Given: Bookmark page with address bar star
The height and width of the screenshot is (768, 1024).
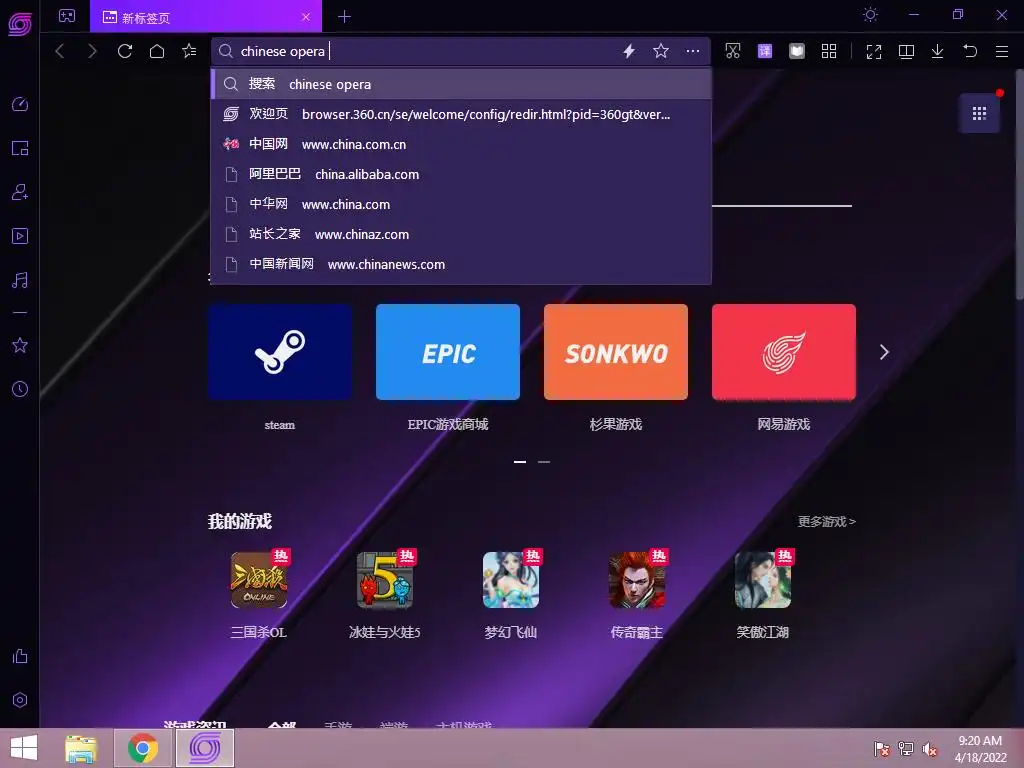Looking at the screenshot, I should 661,51.
